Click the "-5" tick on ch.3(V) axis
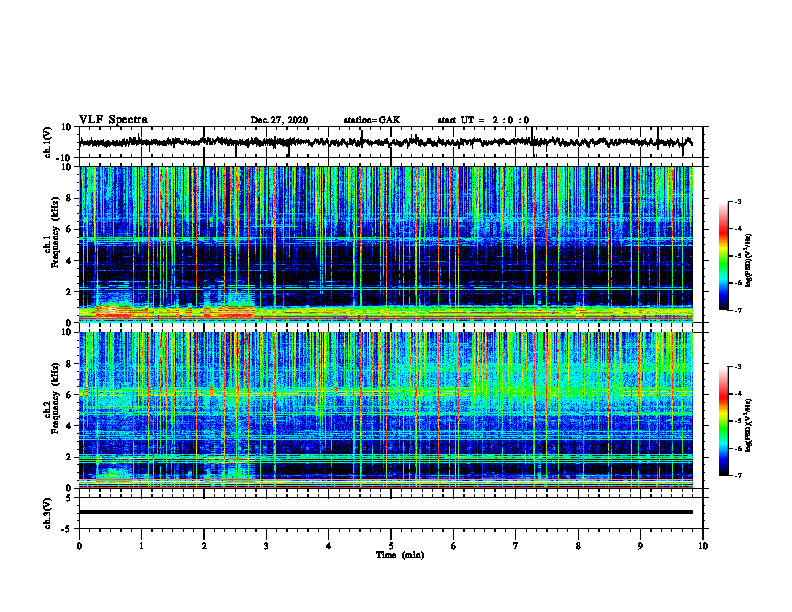 tap(67, 529)
